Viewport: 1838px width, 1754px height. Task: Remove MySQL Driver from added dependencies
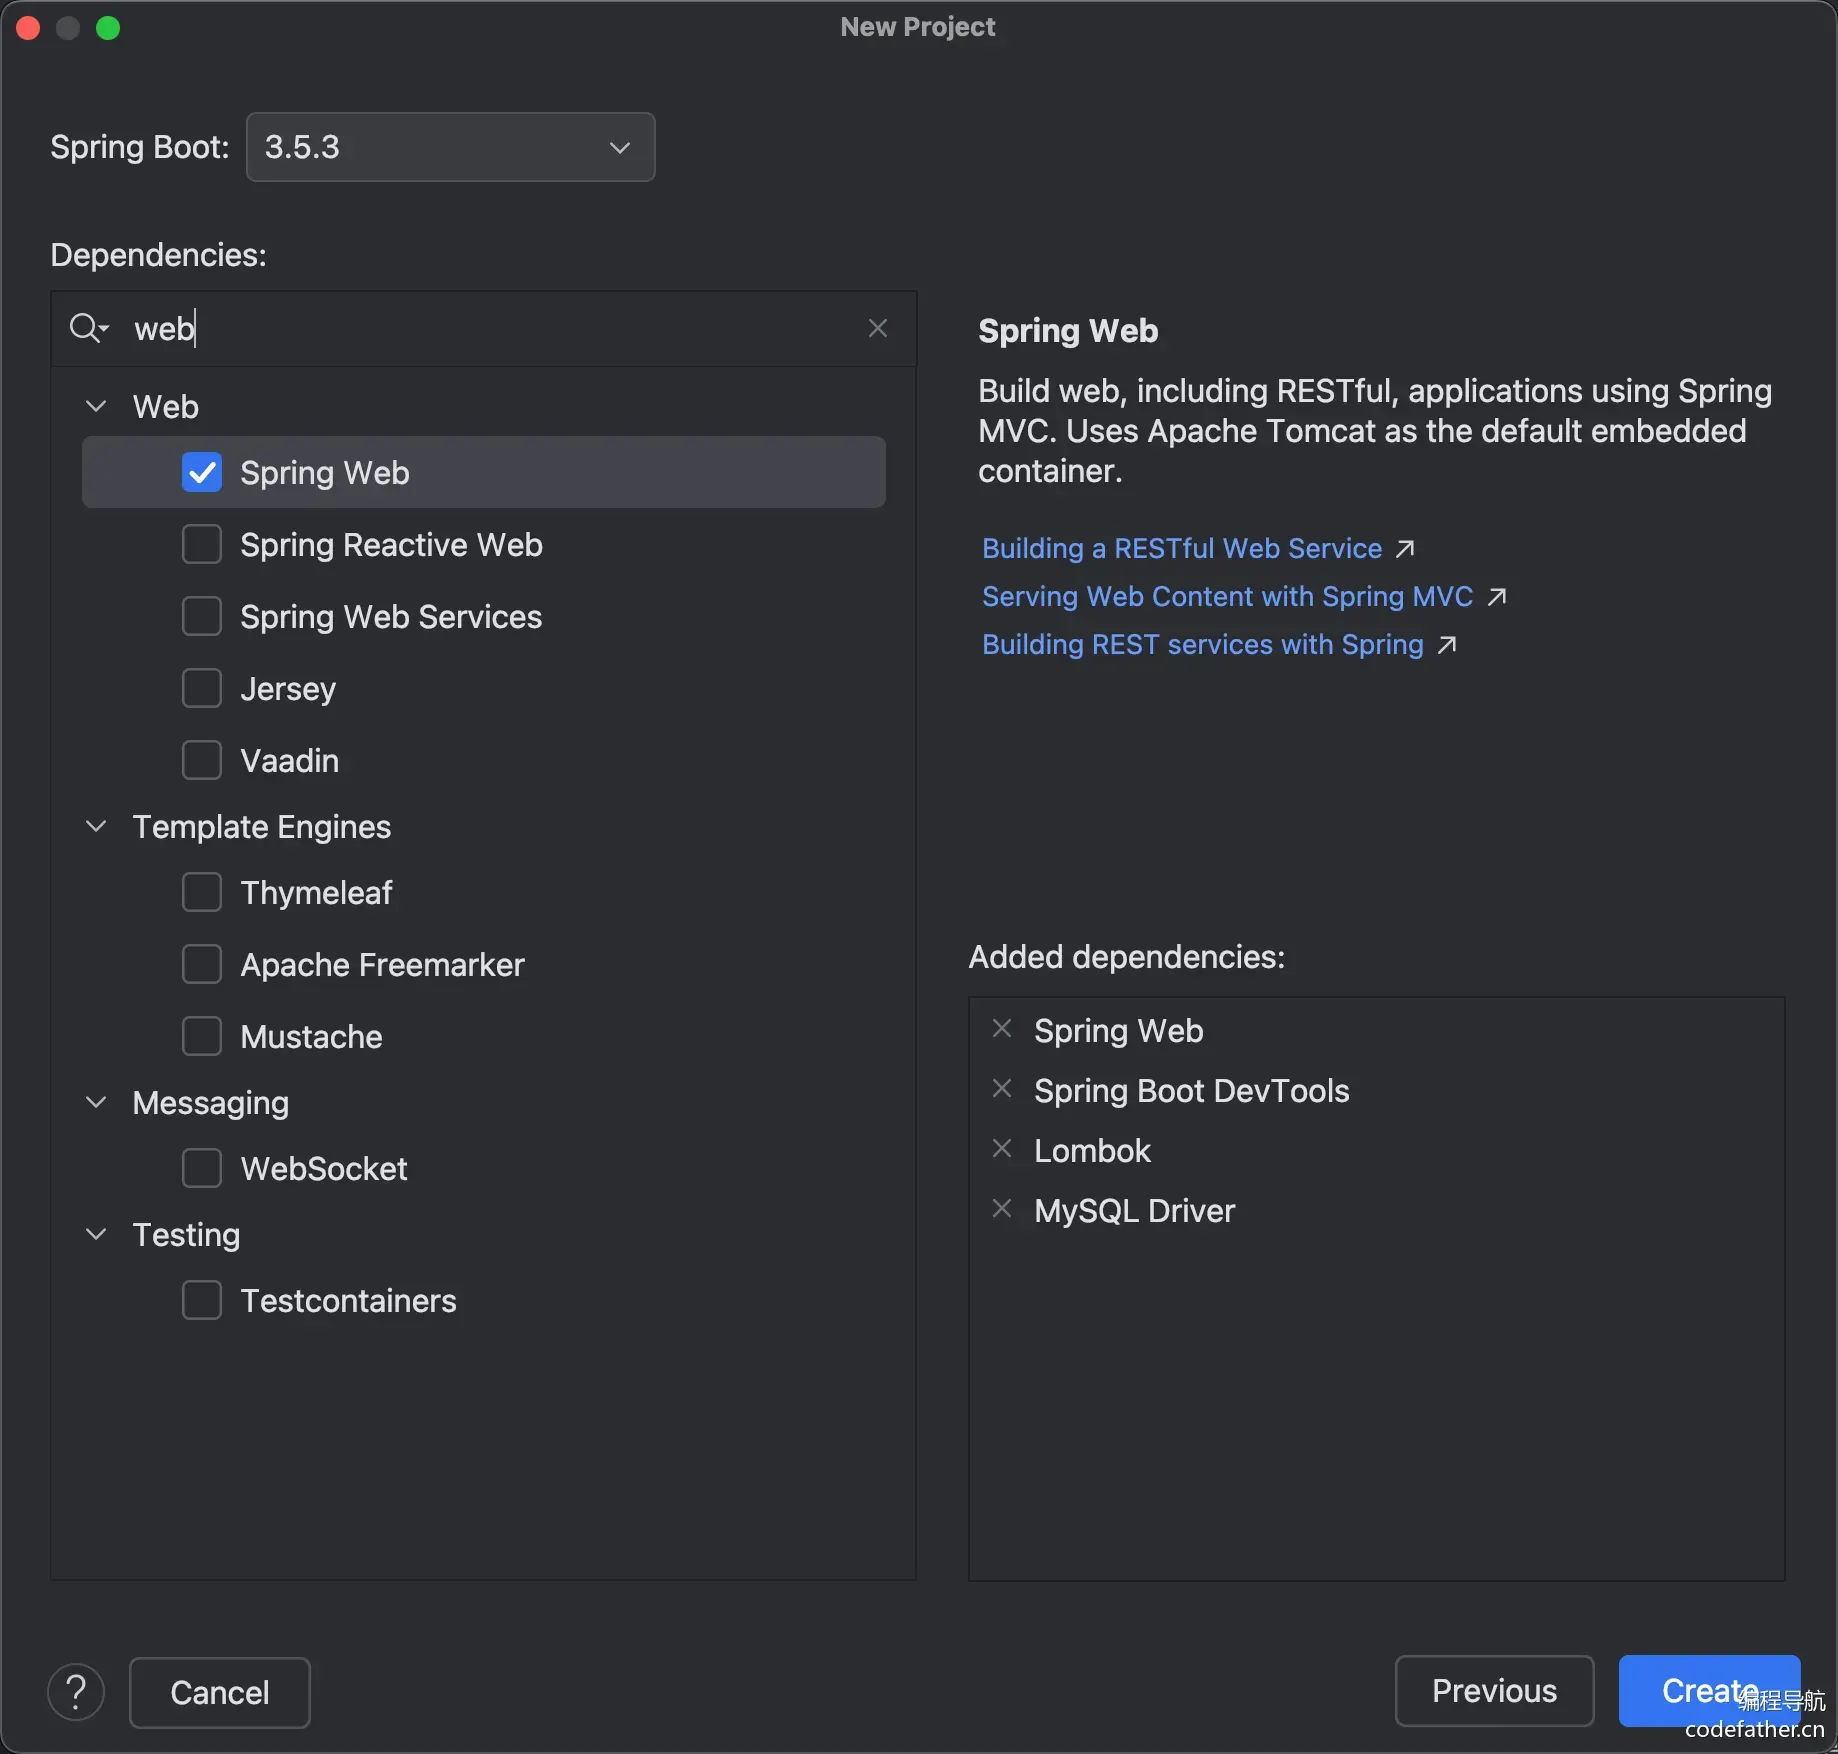[x=1002, y=1209]
